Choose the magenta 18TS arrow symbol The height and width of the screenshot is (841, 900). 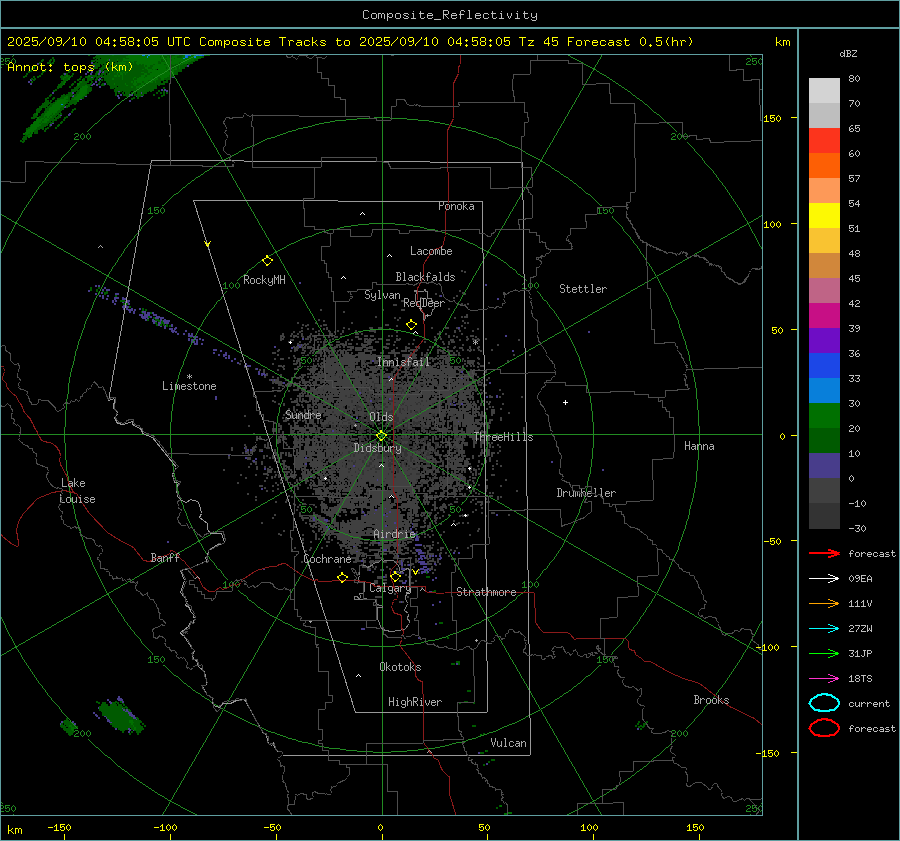(824, 679)
